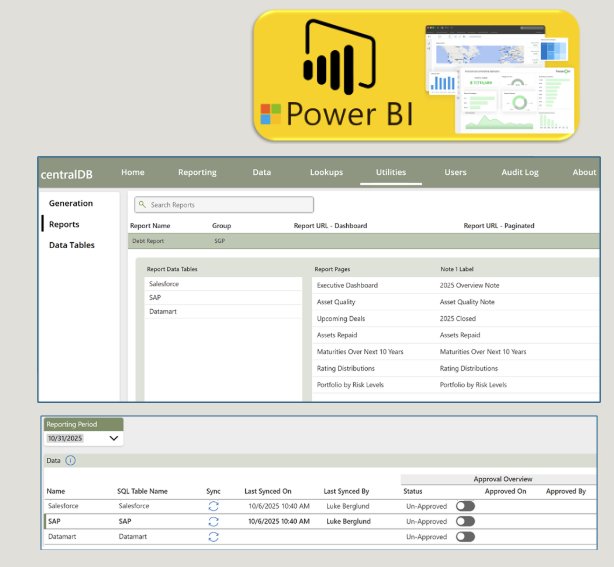This screenshot has height=567, width=614.
Task: Click the Approved By column header
Action: [x=566, y=491]
